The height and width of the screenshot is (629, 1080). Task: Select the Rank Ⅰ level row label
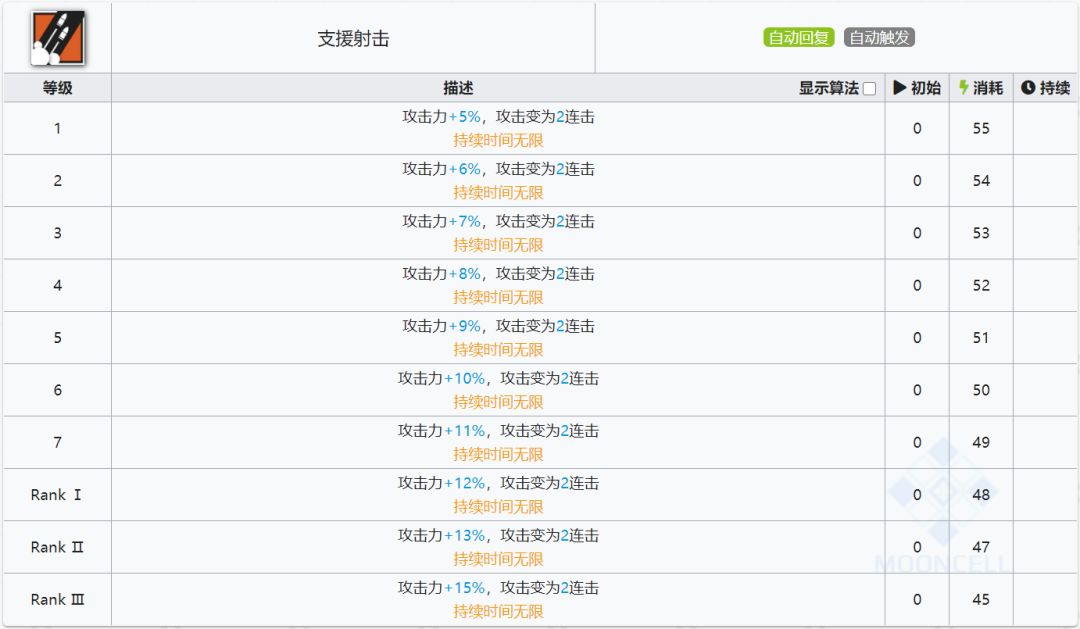coord(57,495)
